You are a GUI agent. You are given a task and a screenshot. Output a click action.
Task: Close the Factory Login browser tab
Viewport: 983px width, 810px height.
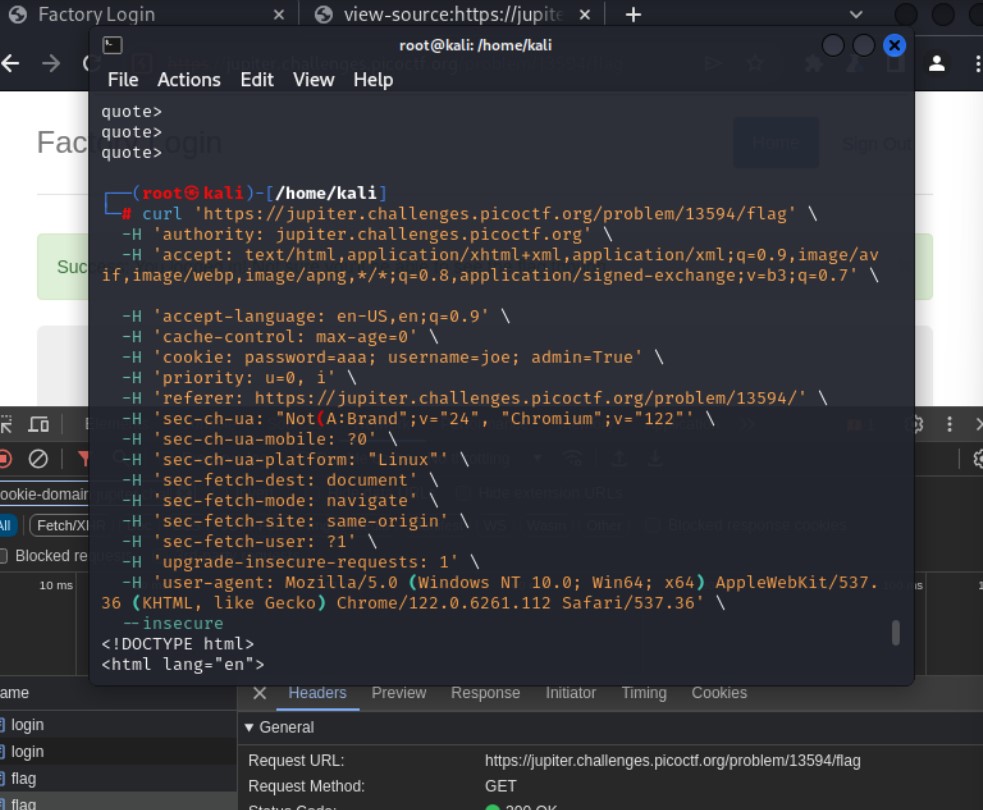point(279,14)
